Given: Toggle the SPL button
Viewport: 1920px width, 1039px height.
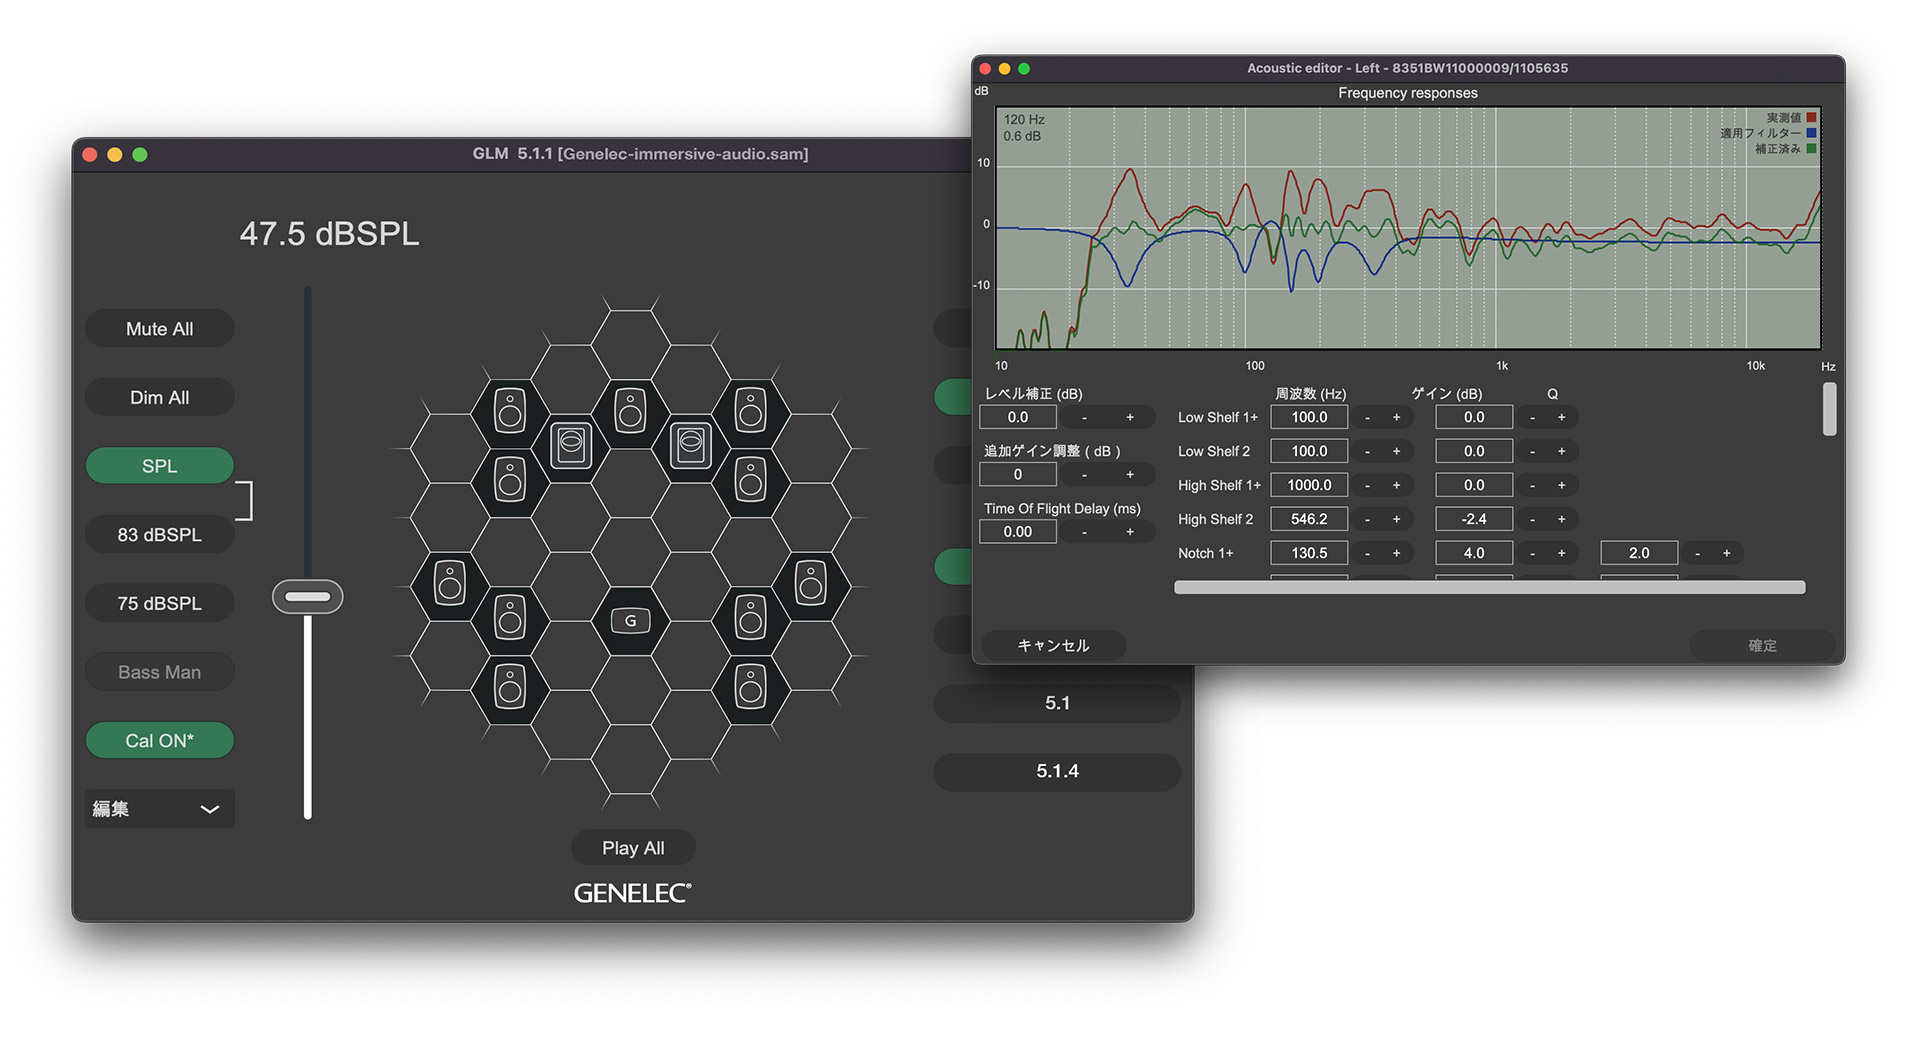Looking at the screenshot, I should coord(160,466).
